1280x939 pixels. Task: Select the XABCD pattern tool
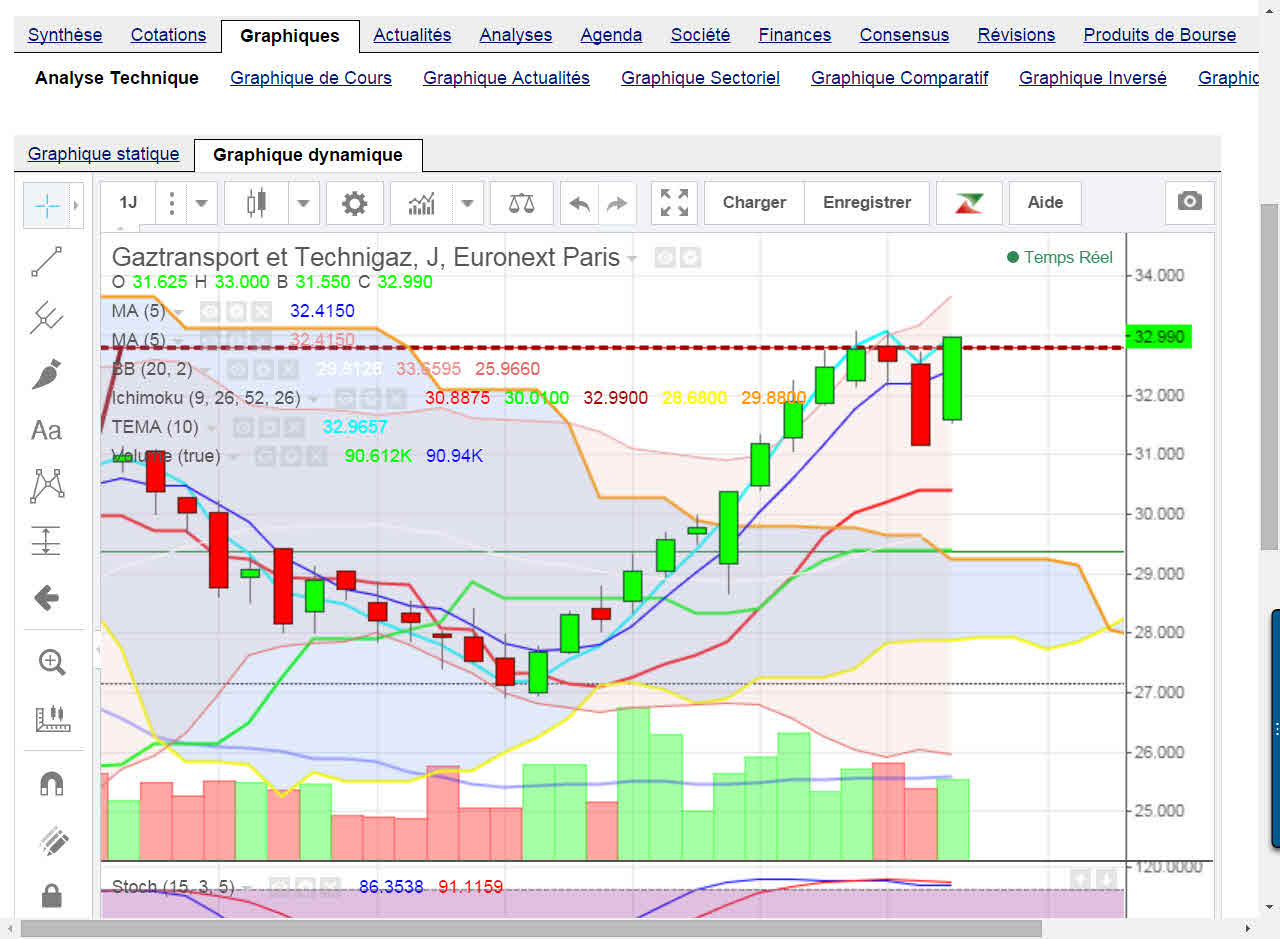coord(47,485)
